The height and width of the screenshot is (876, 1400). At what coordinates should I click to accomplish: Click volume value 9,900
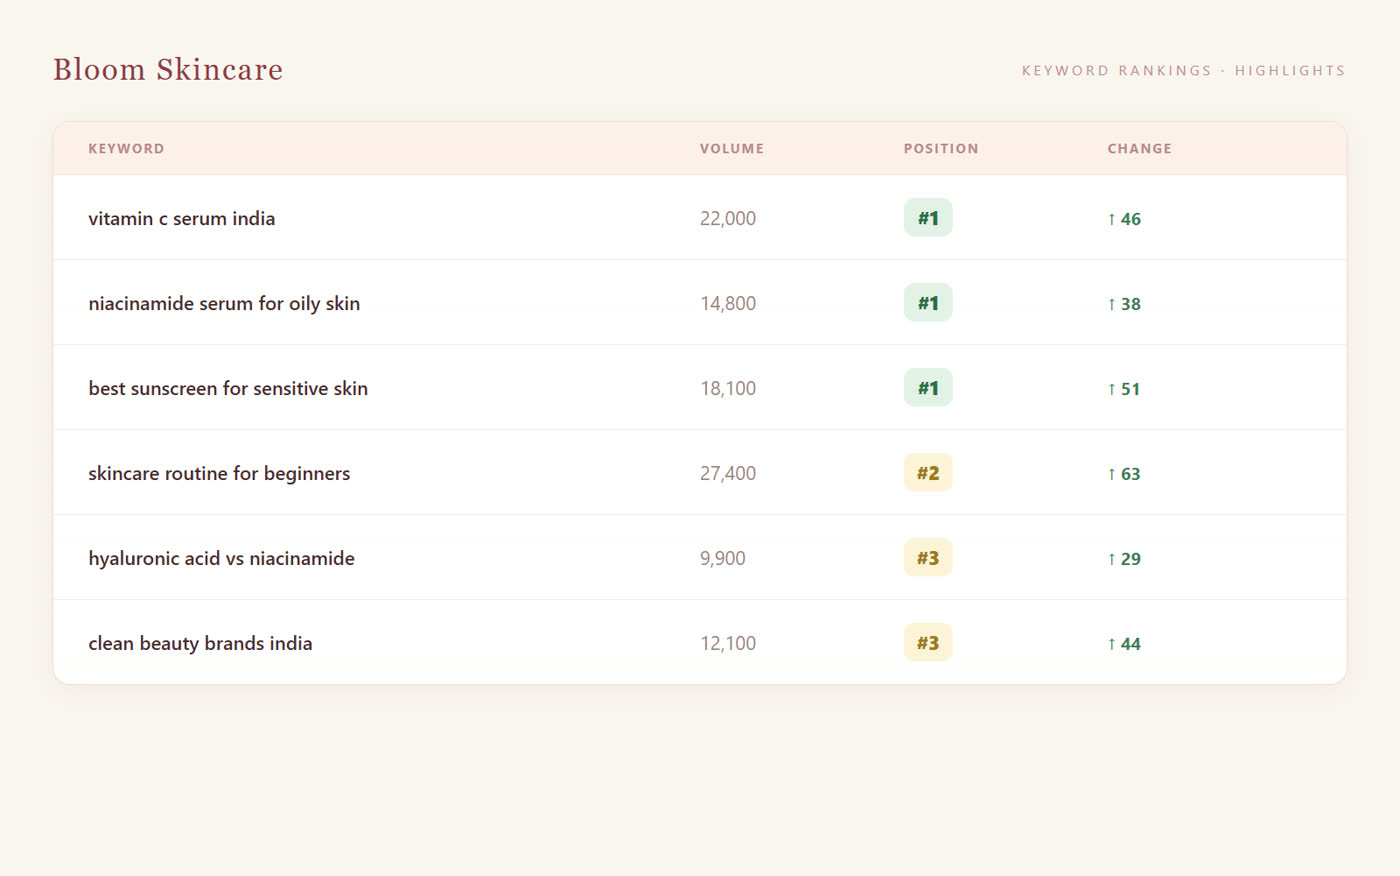722,558
